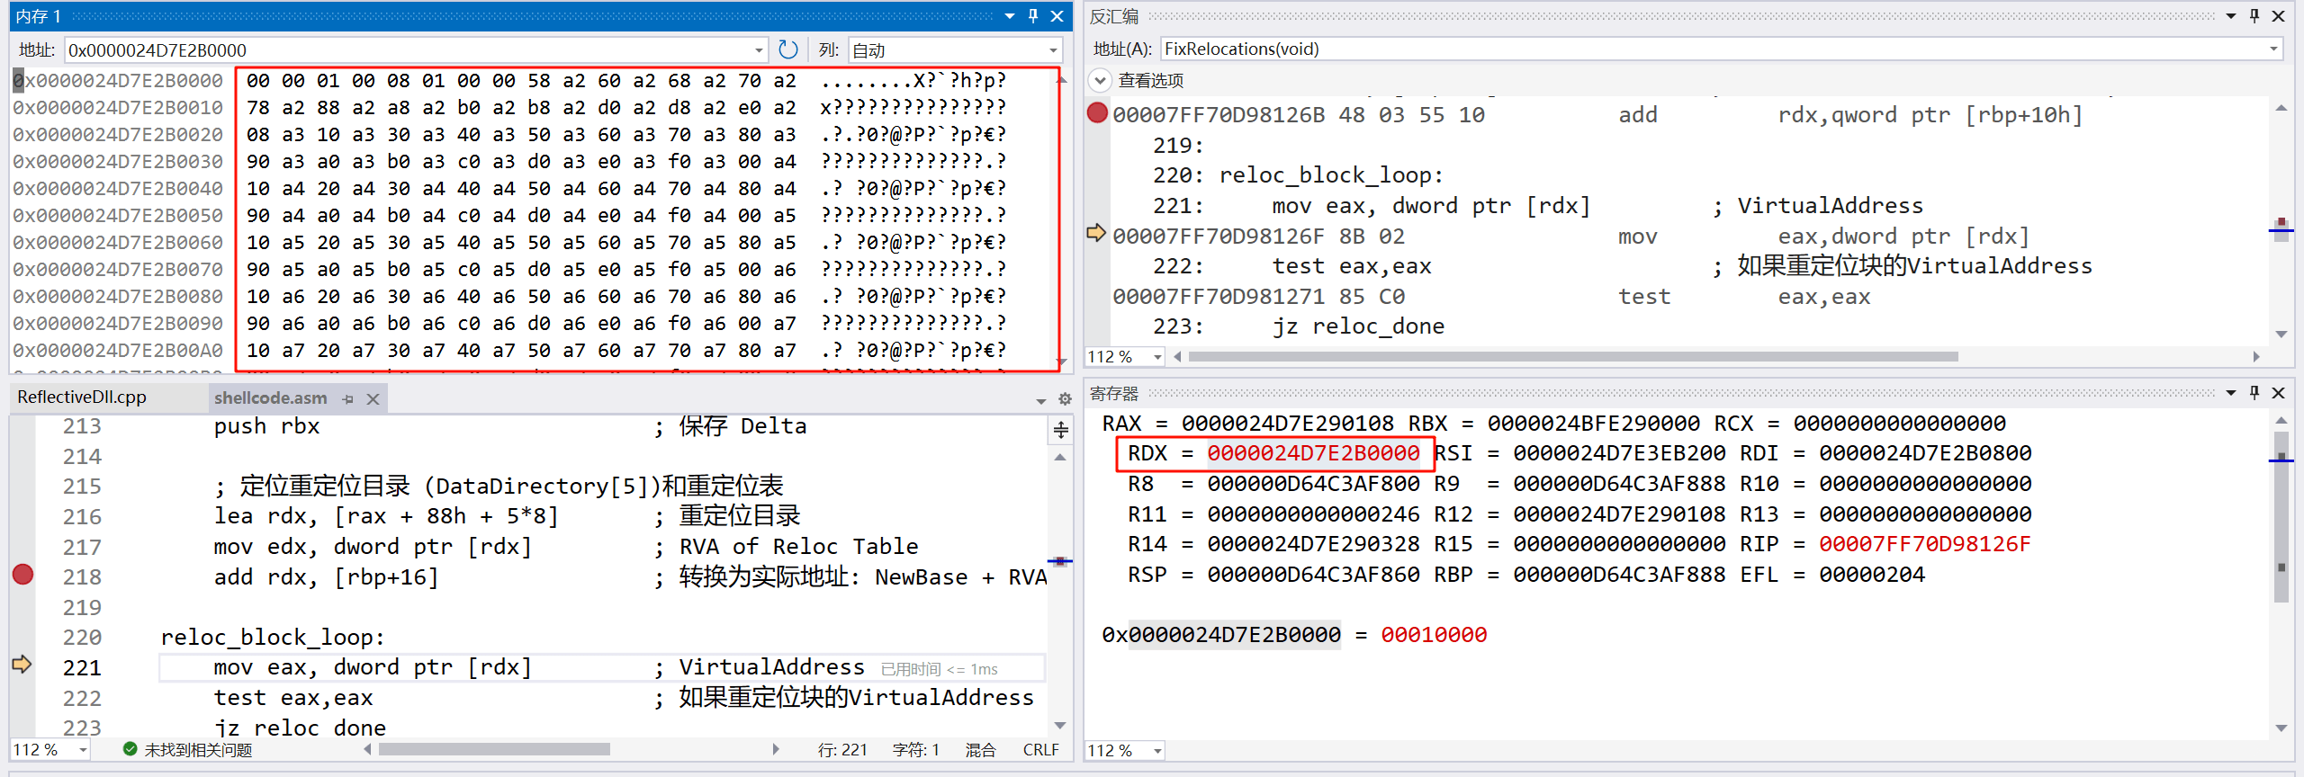Click the memory address refresh icon
Image resolution: width=2304 pixels, height=777 pixels.
click(x=788, y=49)
